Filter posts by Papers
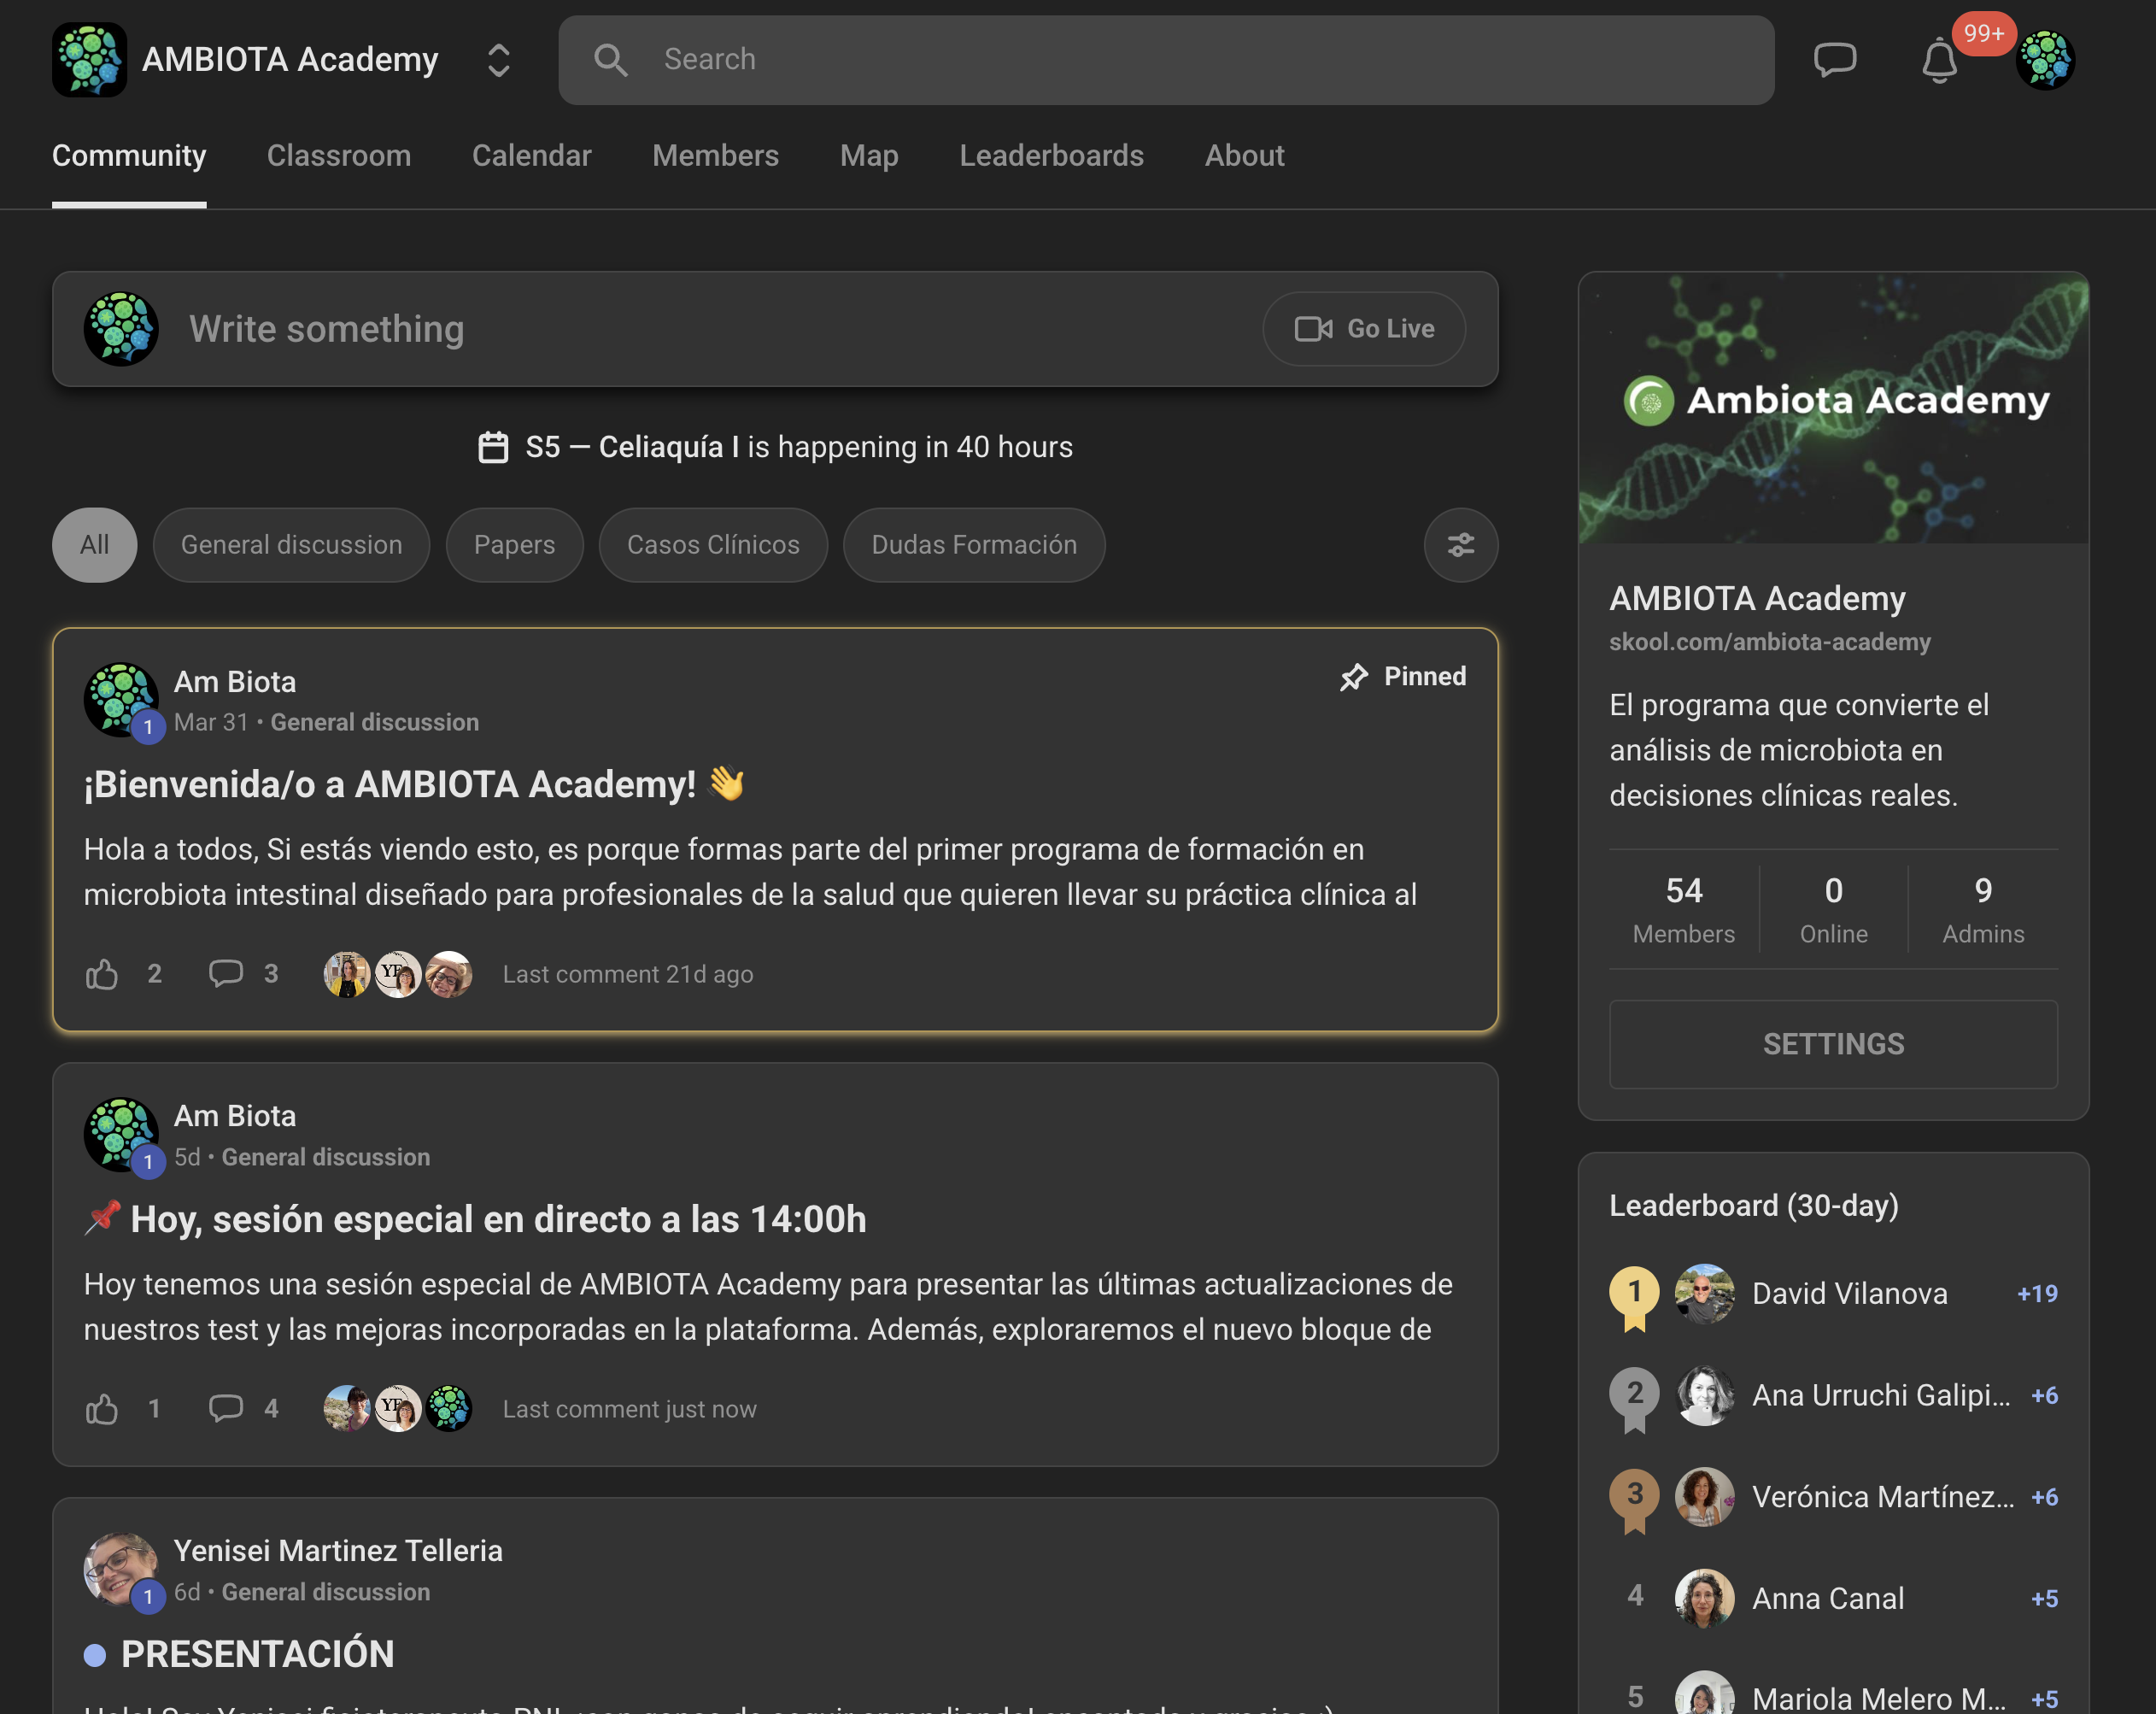Screen dimensions: 2156x1714 coord(514,545)
